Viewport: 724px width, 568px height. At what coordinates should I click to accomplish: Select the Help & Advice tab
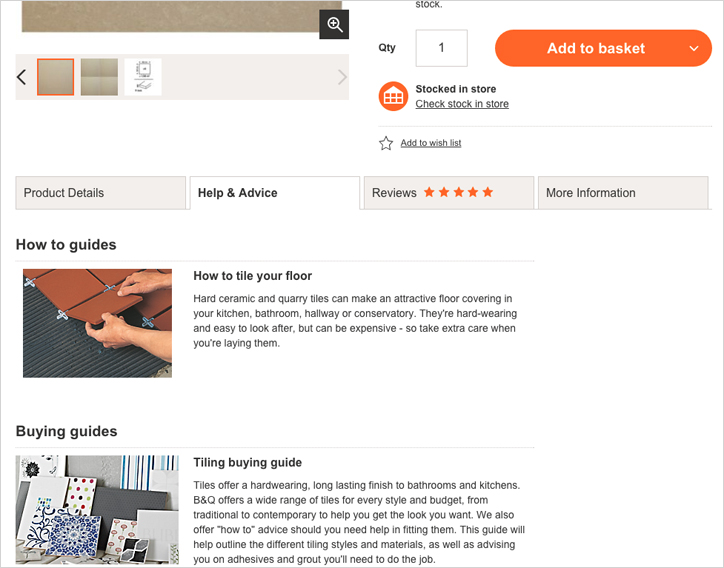coord(275,193)
